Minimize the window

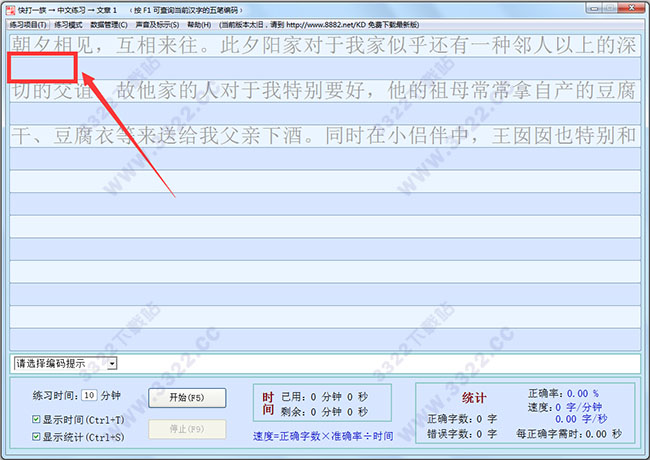point(594,8)
